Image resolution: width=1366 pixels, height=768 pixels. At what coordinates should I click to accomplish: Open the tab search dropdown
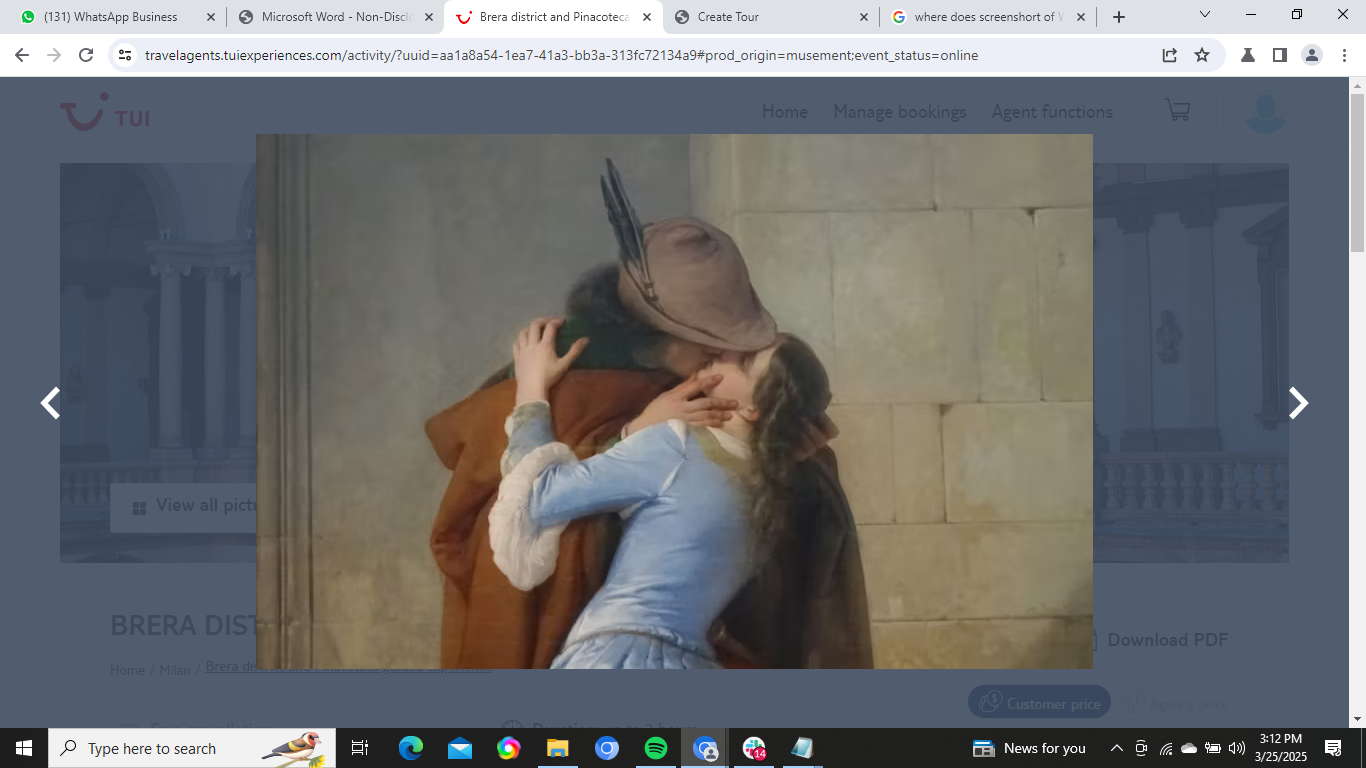pyautogui.click(x=1205, y=15)
